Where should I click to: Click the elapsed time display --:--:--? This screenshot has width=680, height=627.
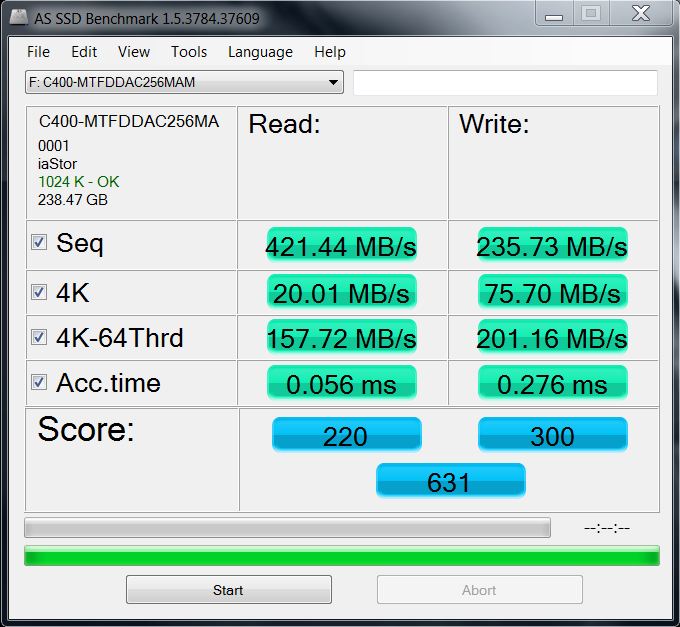pos(607,528)
